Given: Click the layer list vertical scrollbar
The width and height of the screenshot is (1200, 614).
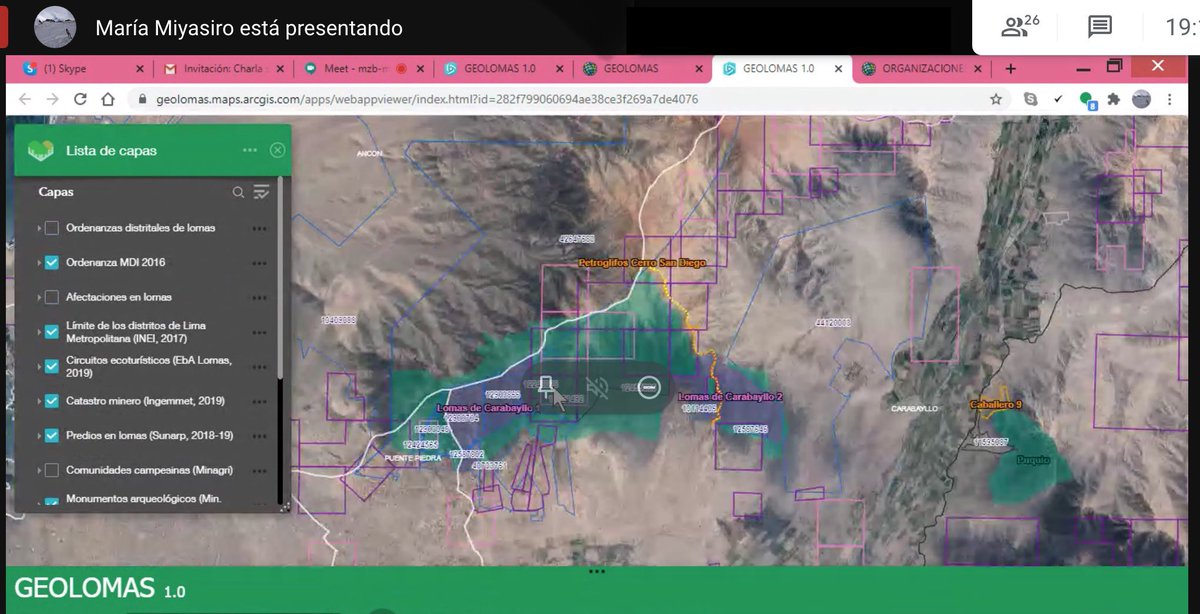Looking at the screenshot, I should pyautogui.click(x=280, y=280).
